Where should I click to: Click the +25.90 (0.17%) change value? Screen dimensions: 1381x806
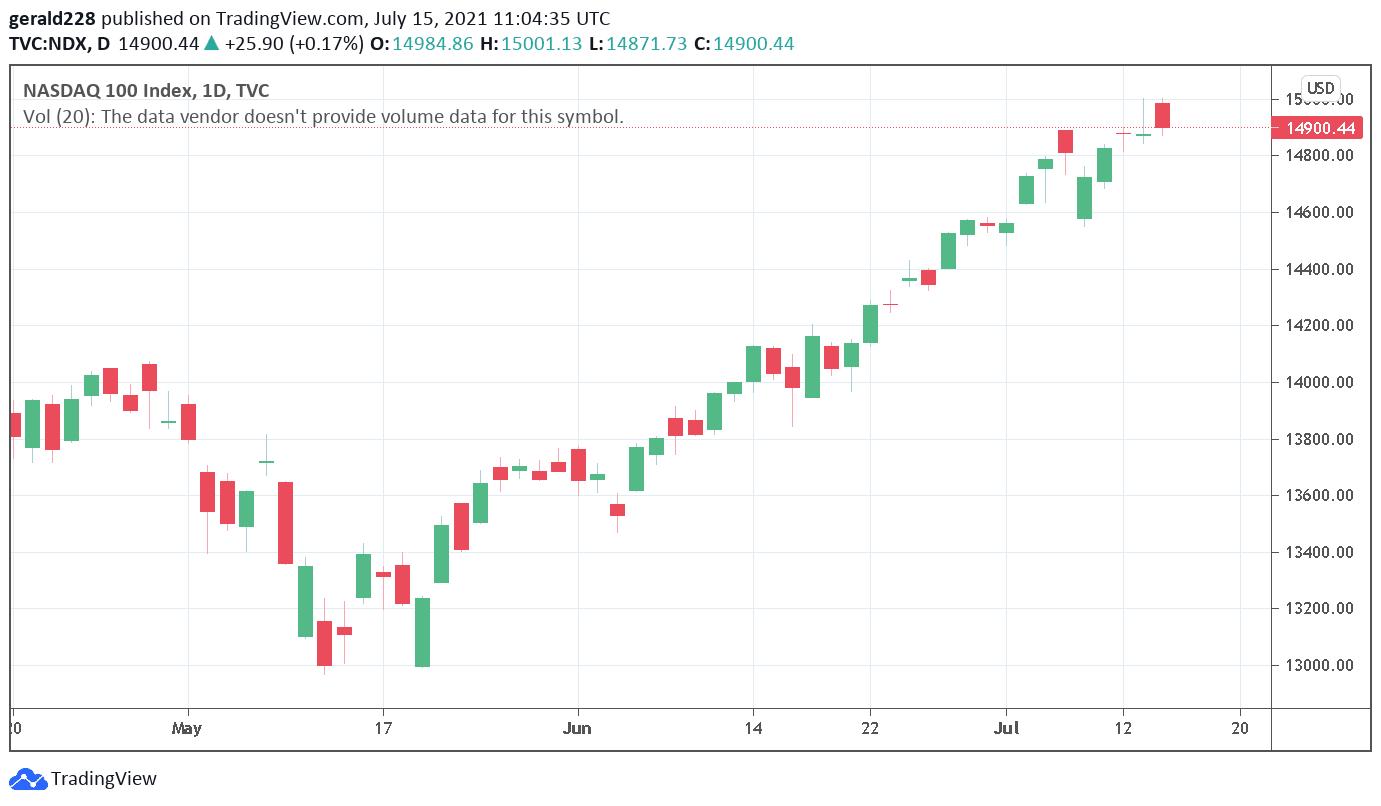(x=294, y=43)
